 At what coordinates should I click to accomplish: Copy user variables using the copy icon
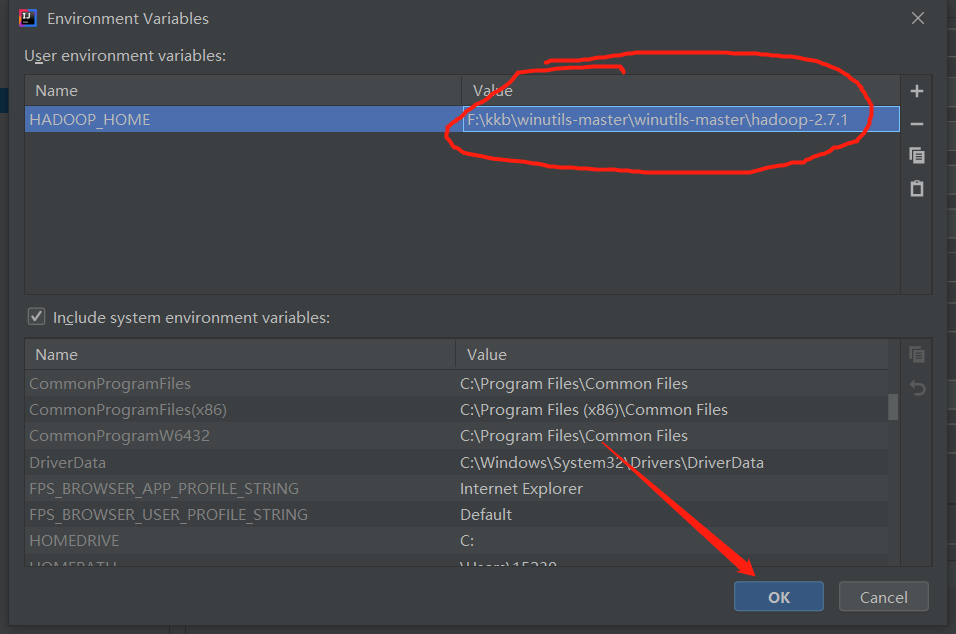click(916, 155)
